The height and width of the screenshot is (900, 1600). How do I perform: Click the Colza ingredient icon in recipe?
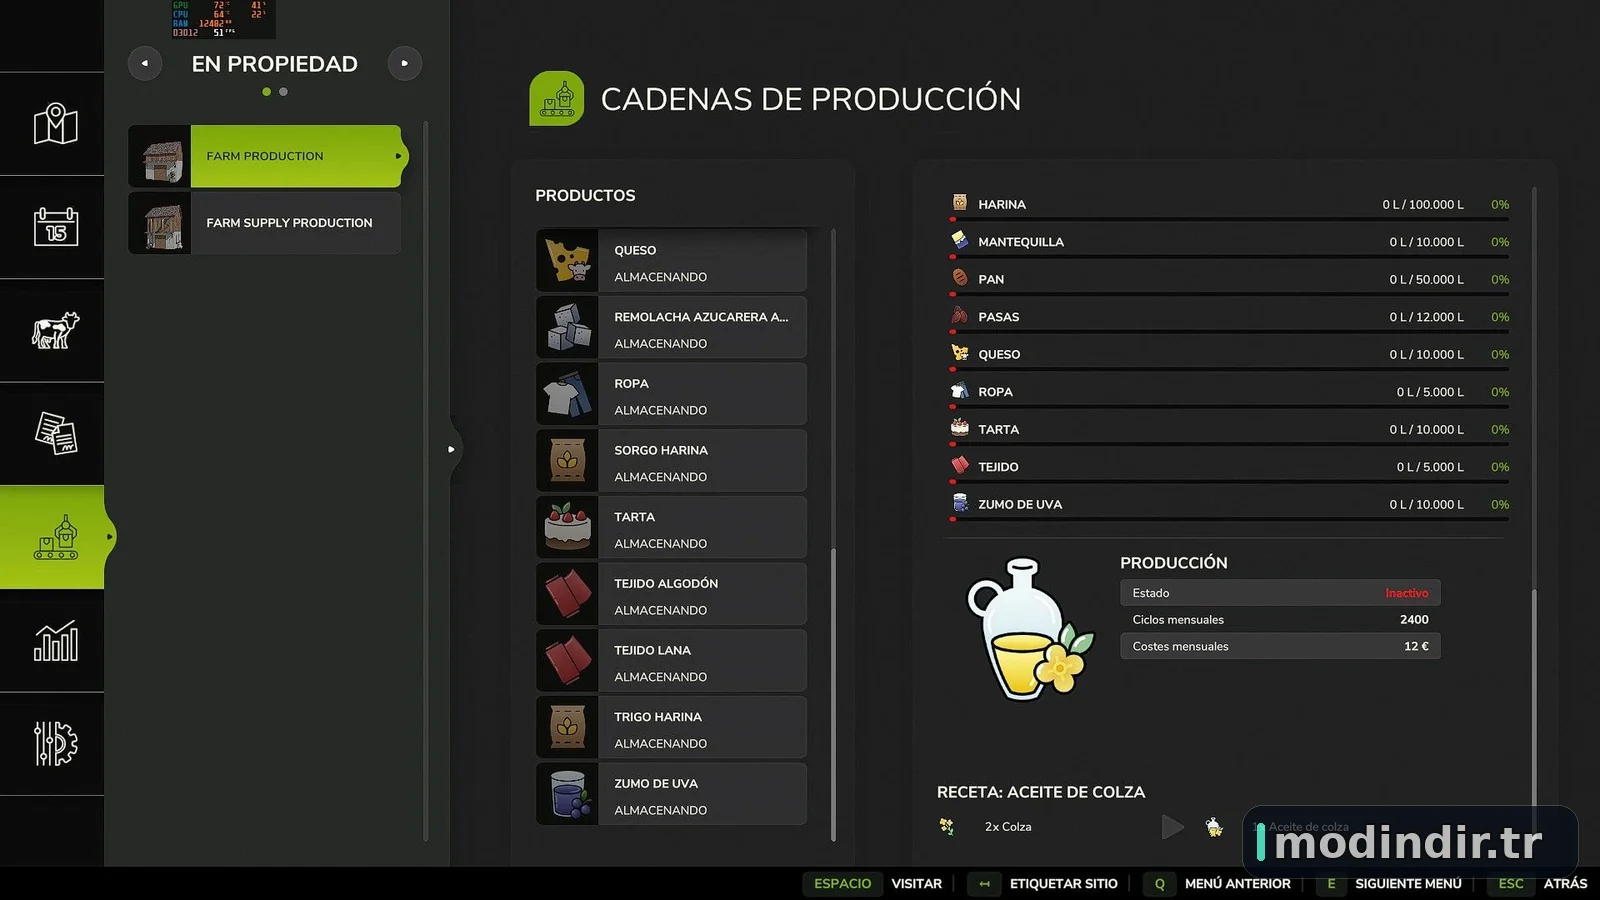tap(946, 826)
